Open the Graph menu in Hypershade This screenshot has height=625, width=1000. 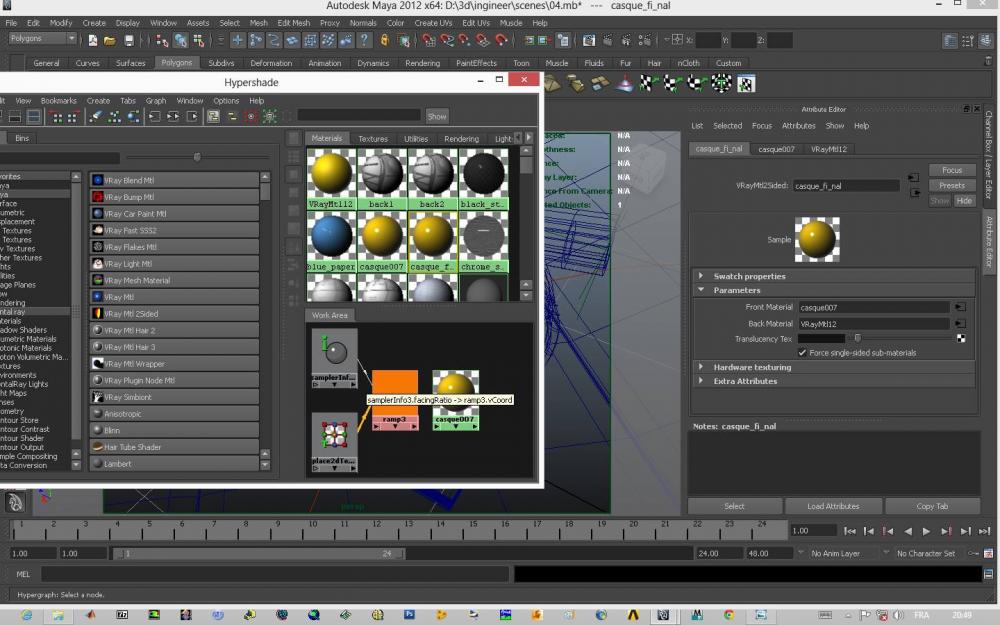click(x=156, y=101)
